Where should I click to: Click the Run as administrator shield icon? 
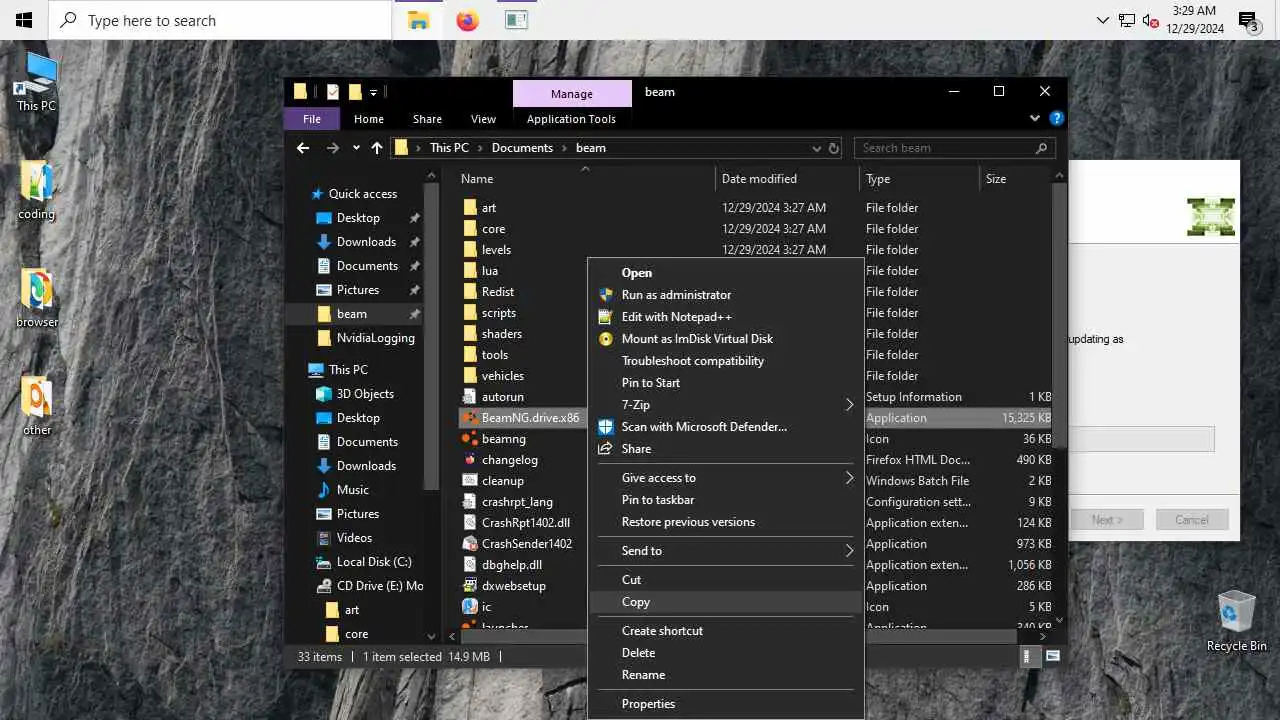605,295
